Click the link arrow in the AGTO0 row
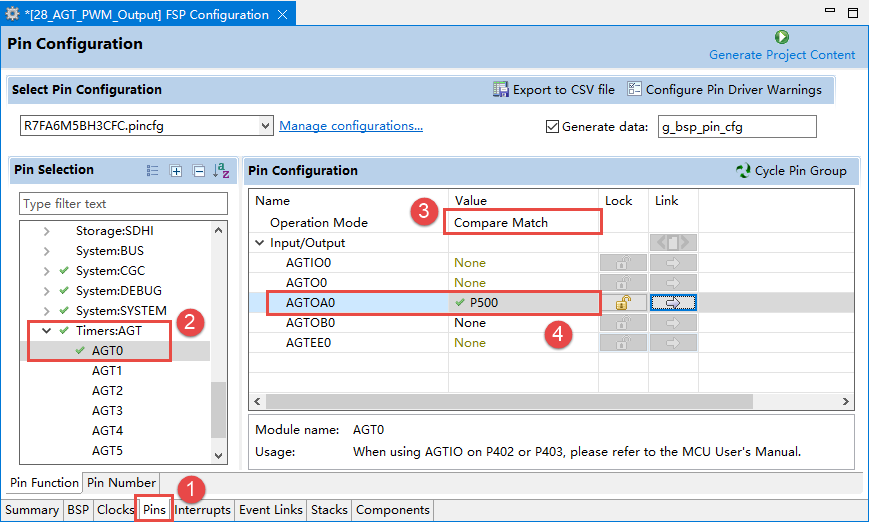 pyautogui.click(x=673, y=283)
